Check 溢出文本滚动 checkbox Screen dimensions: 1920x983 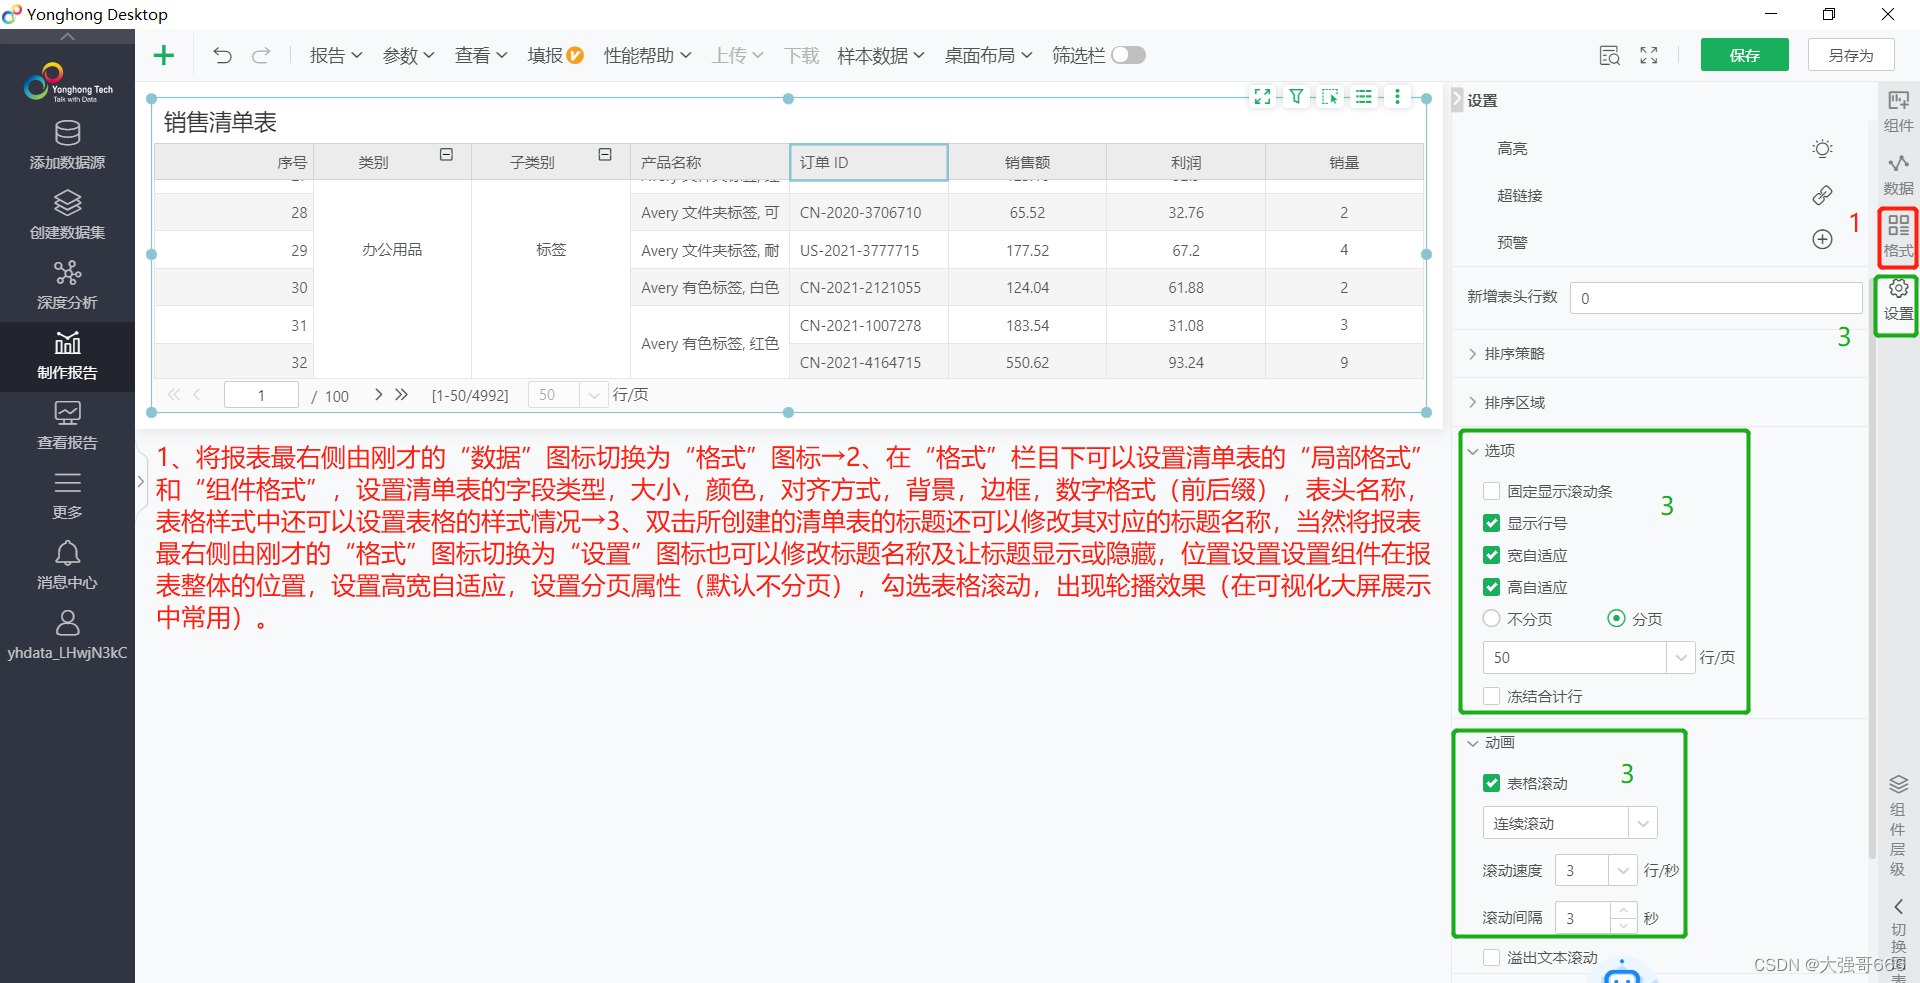click(1491, 957)
